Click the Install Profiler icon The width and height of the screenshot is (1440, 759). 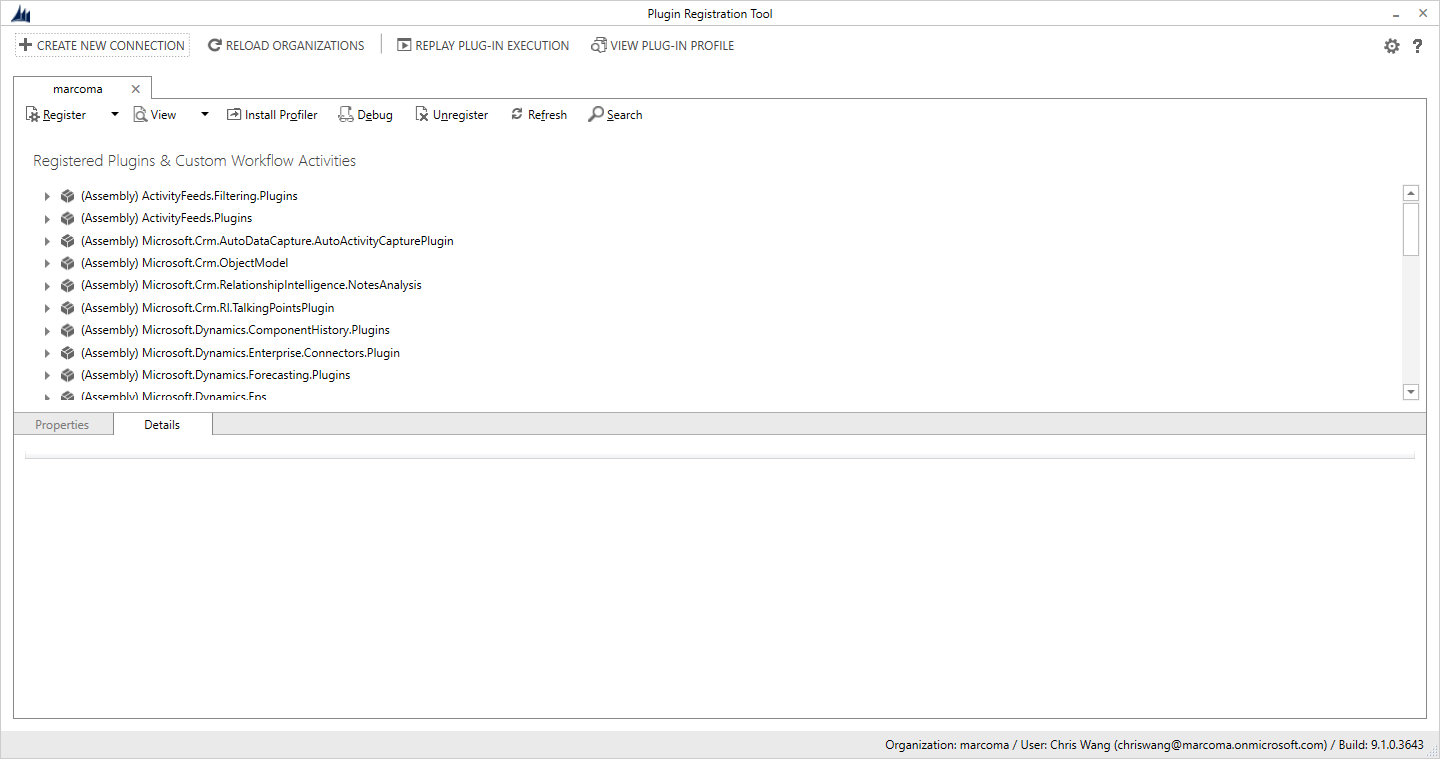[x=234, y=115]
